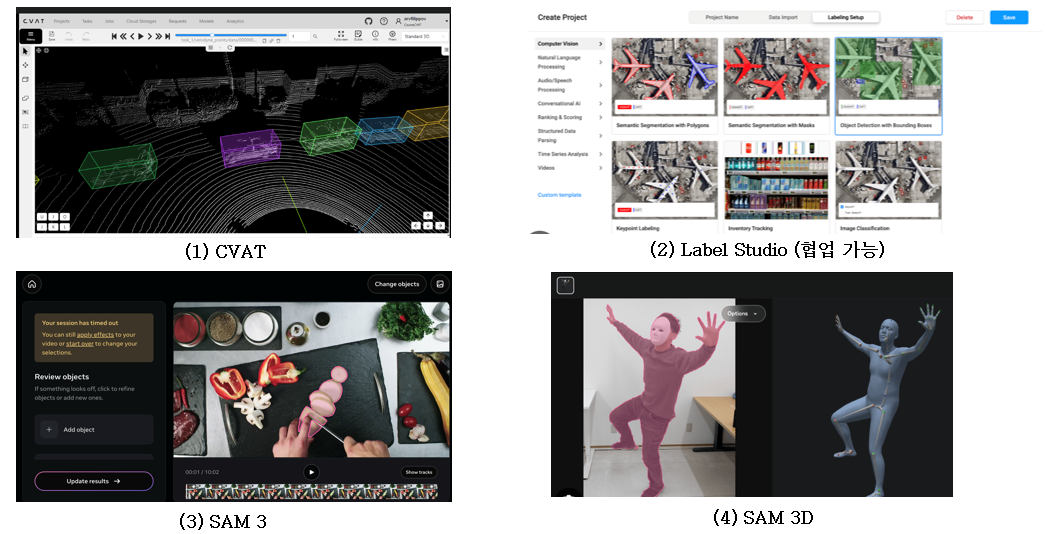The height and width of the screenshot is (534, 1054).
Task: Click the home icon in SAM 3
Action: pyautogui.click(x=32, y=284)
